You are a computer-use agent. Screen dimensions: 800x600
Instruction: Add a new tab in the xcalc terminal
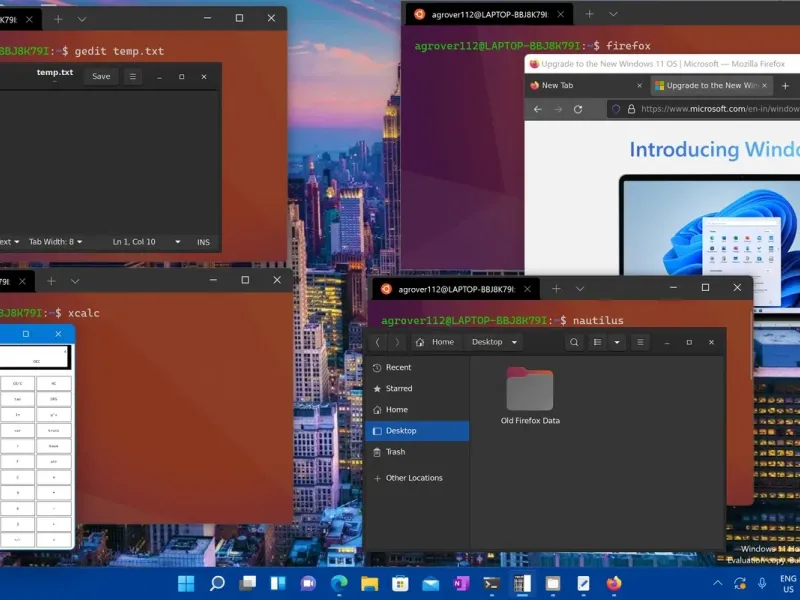coord(51,281)
